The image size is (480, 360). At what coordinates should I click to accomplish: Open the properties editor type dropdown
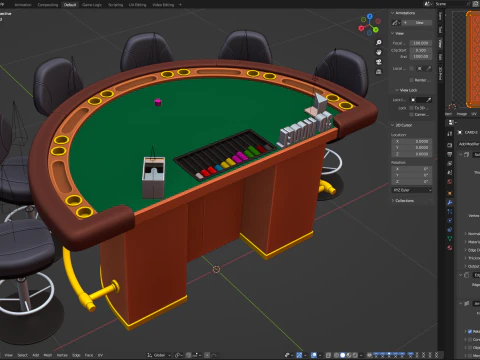point(452,122)
